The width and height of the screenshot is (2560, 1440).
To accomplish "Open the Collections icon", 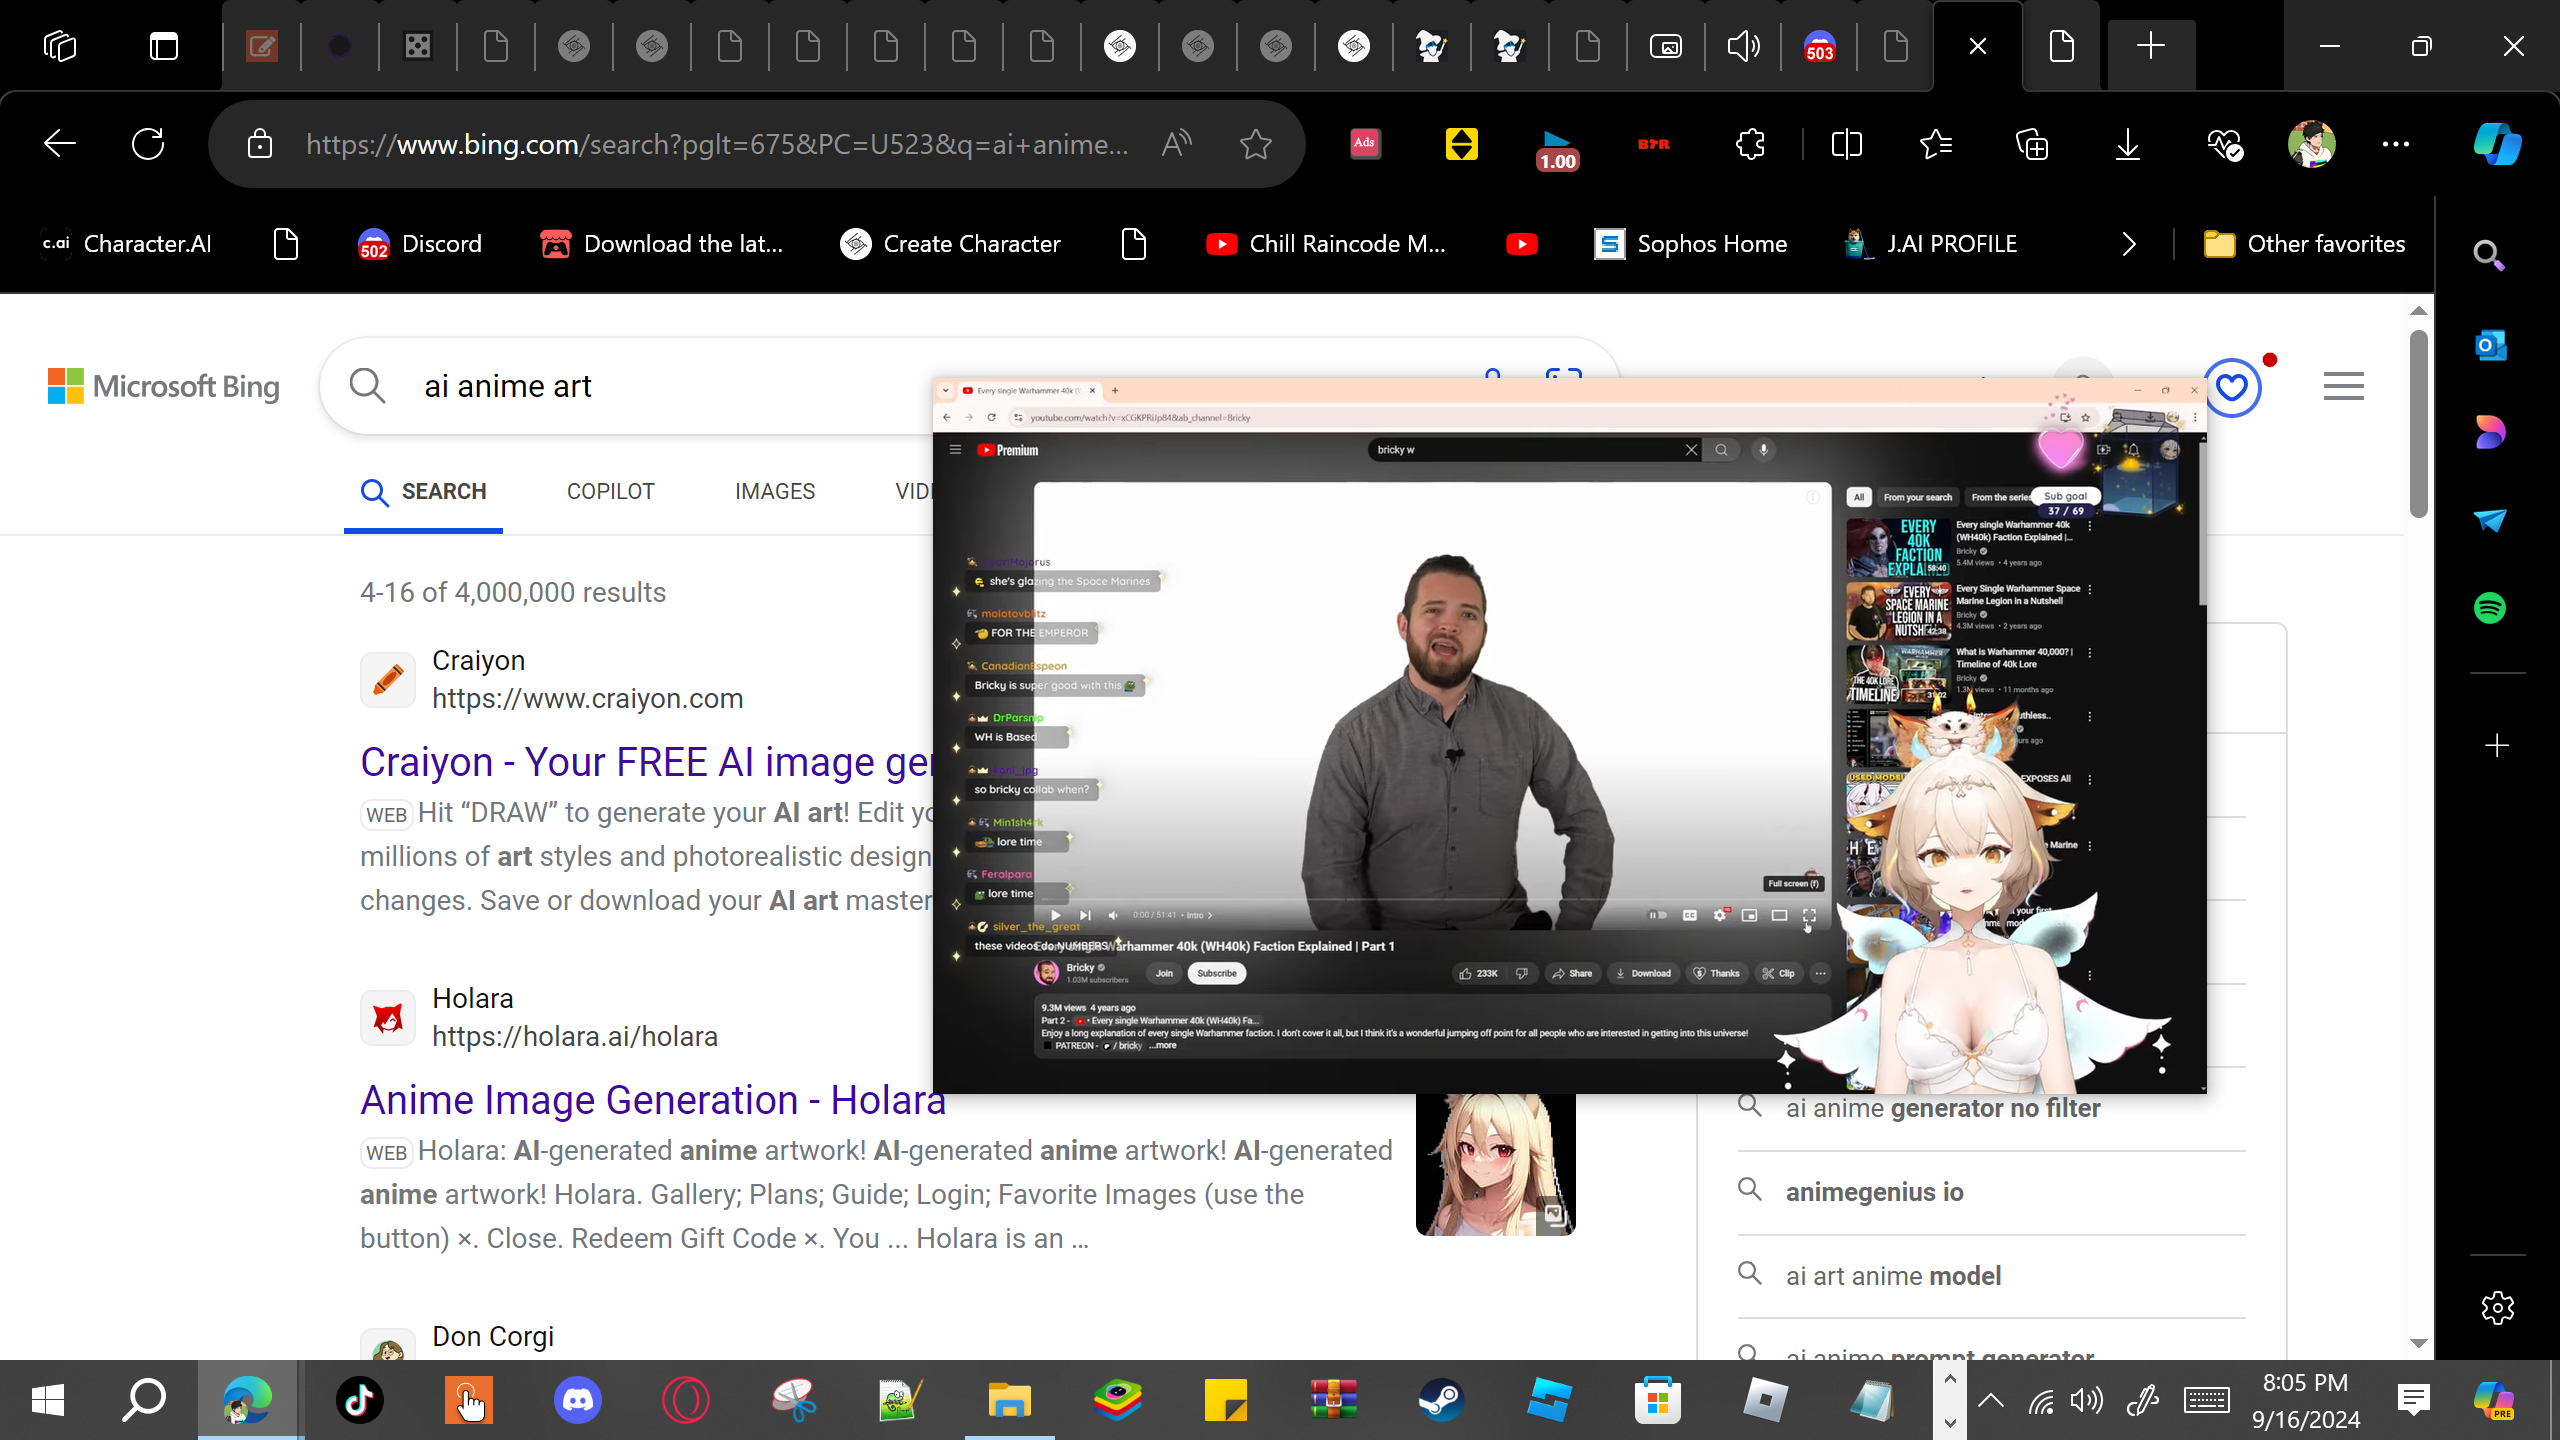I will point(2032,144).
